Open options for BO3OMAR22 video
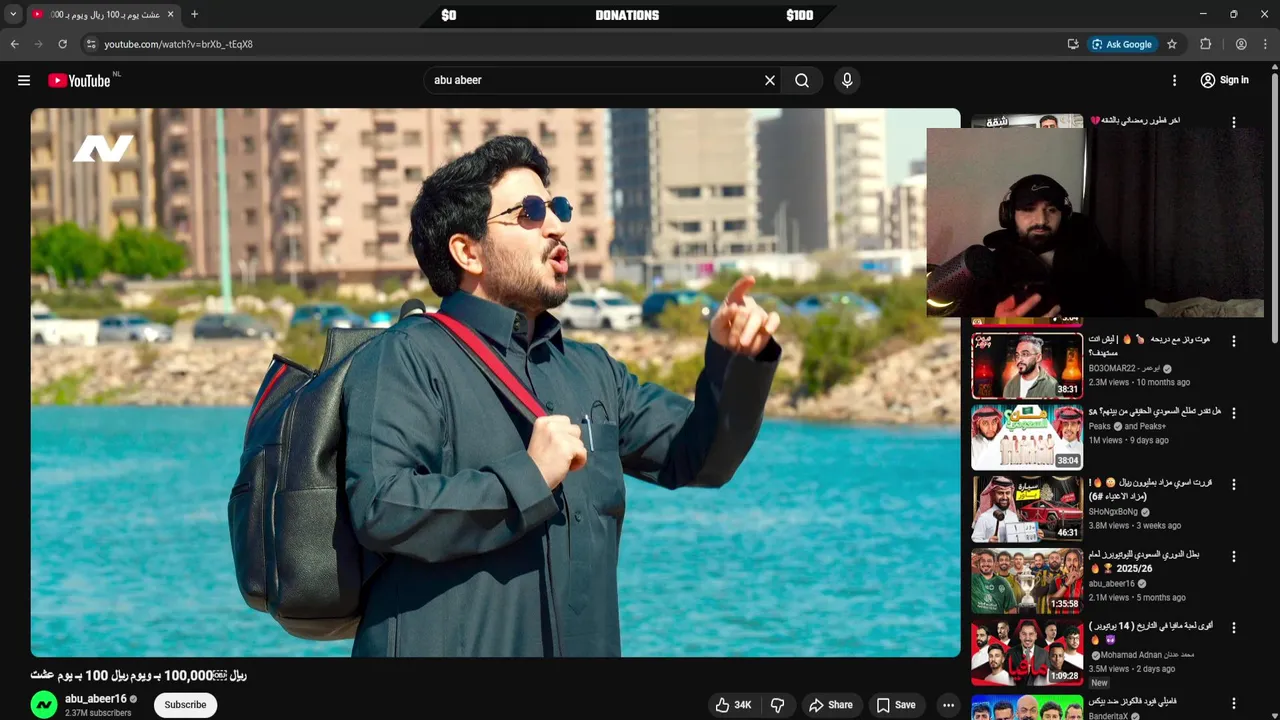 click(x=1233, y=341)
